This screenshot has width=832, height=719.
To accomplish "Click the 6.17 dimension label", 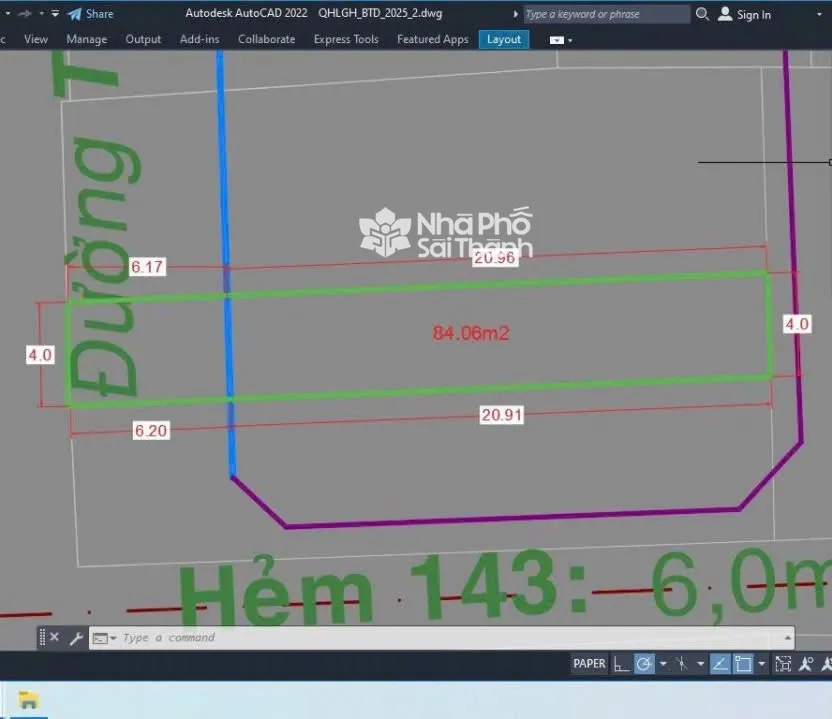I will click(147, 267).
